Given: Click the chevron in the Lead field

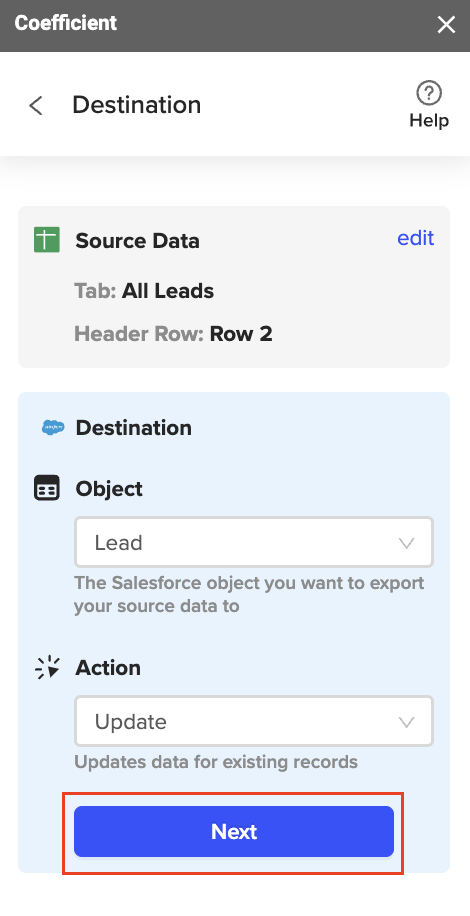Looking at the screenshot, I should pos(406,543).
